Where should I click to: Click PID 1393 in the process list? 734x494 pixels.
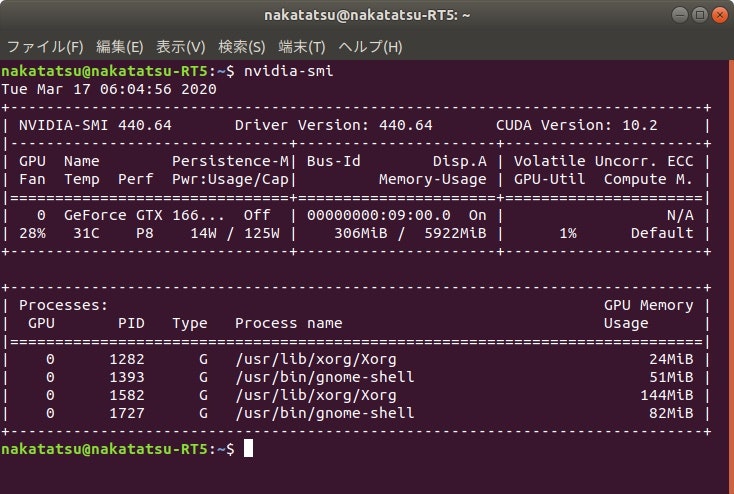pos(127,377)
